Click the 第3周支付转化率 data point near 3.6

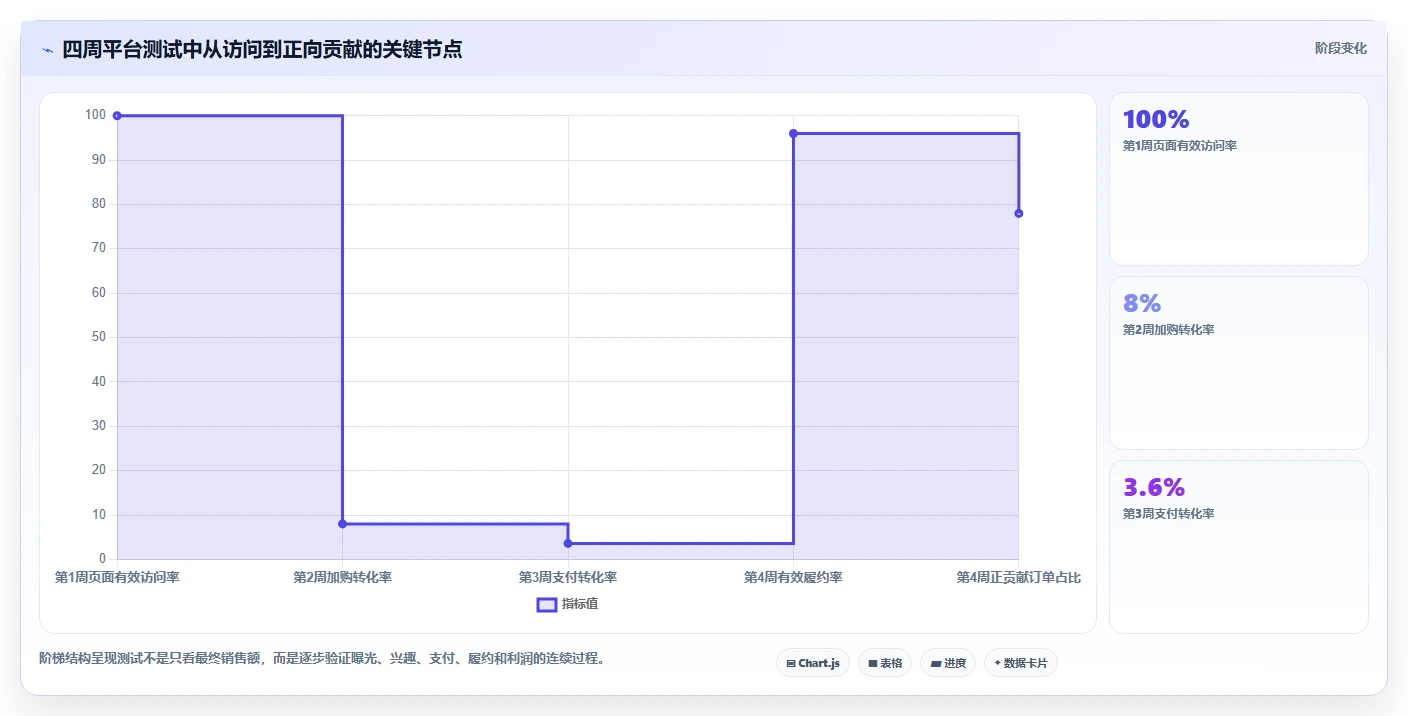[568, 543]
